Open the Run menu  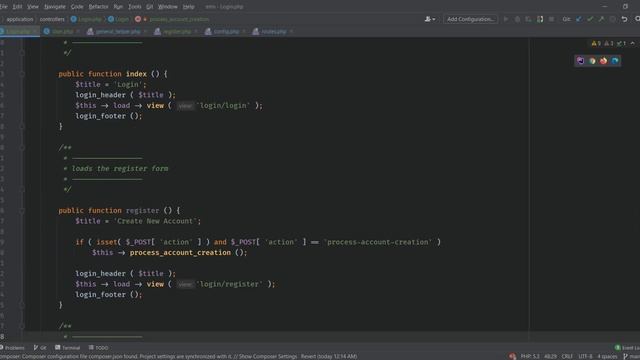click(118, 7)
